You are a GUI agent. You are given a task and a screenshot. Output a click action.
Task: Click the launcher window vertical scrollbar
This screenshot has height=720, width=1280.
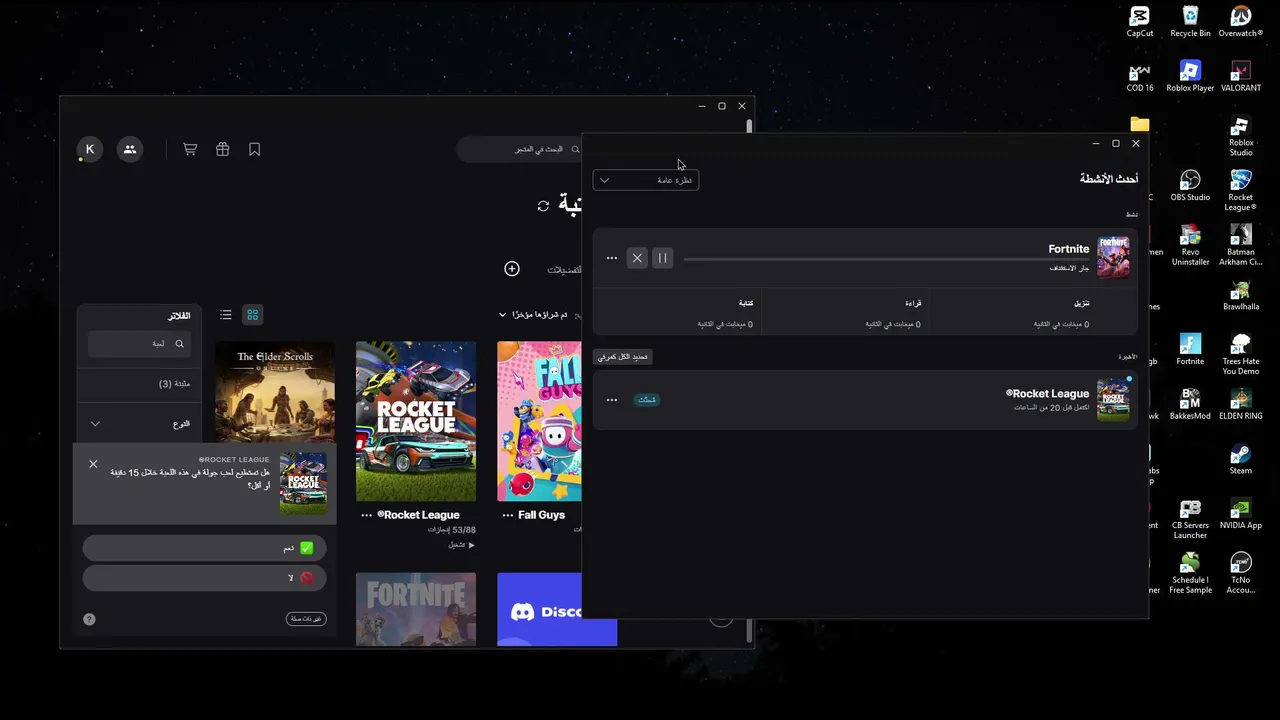pyautogui.click(x=749, y=380)
